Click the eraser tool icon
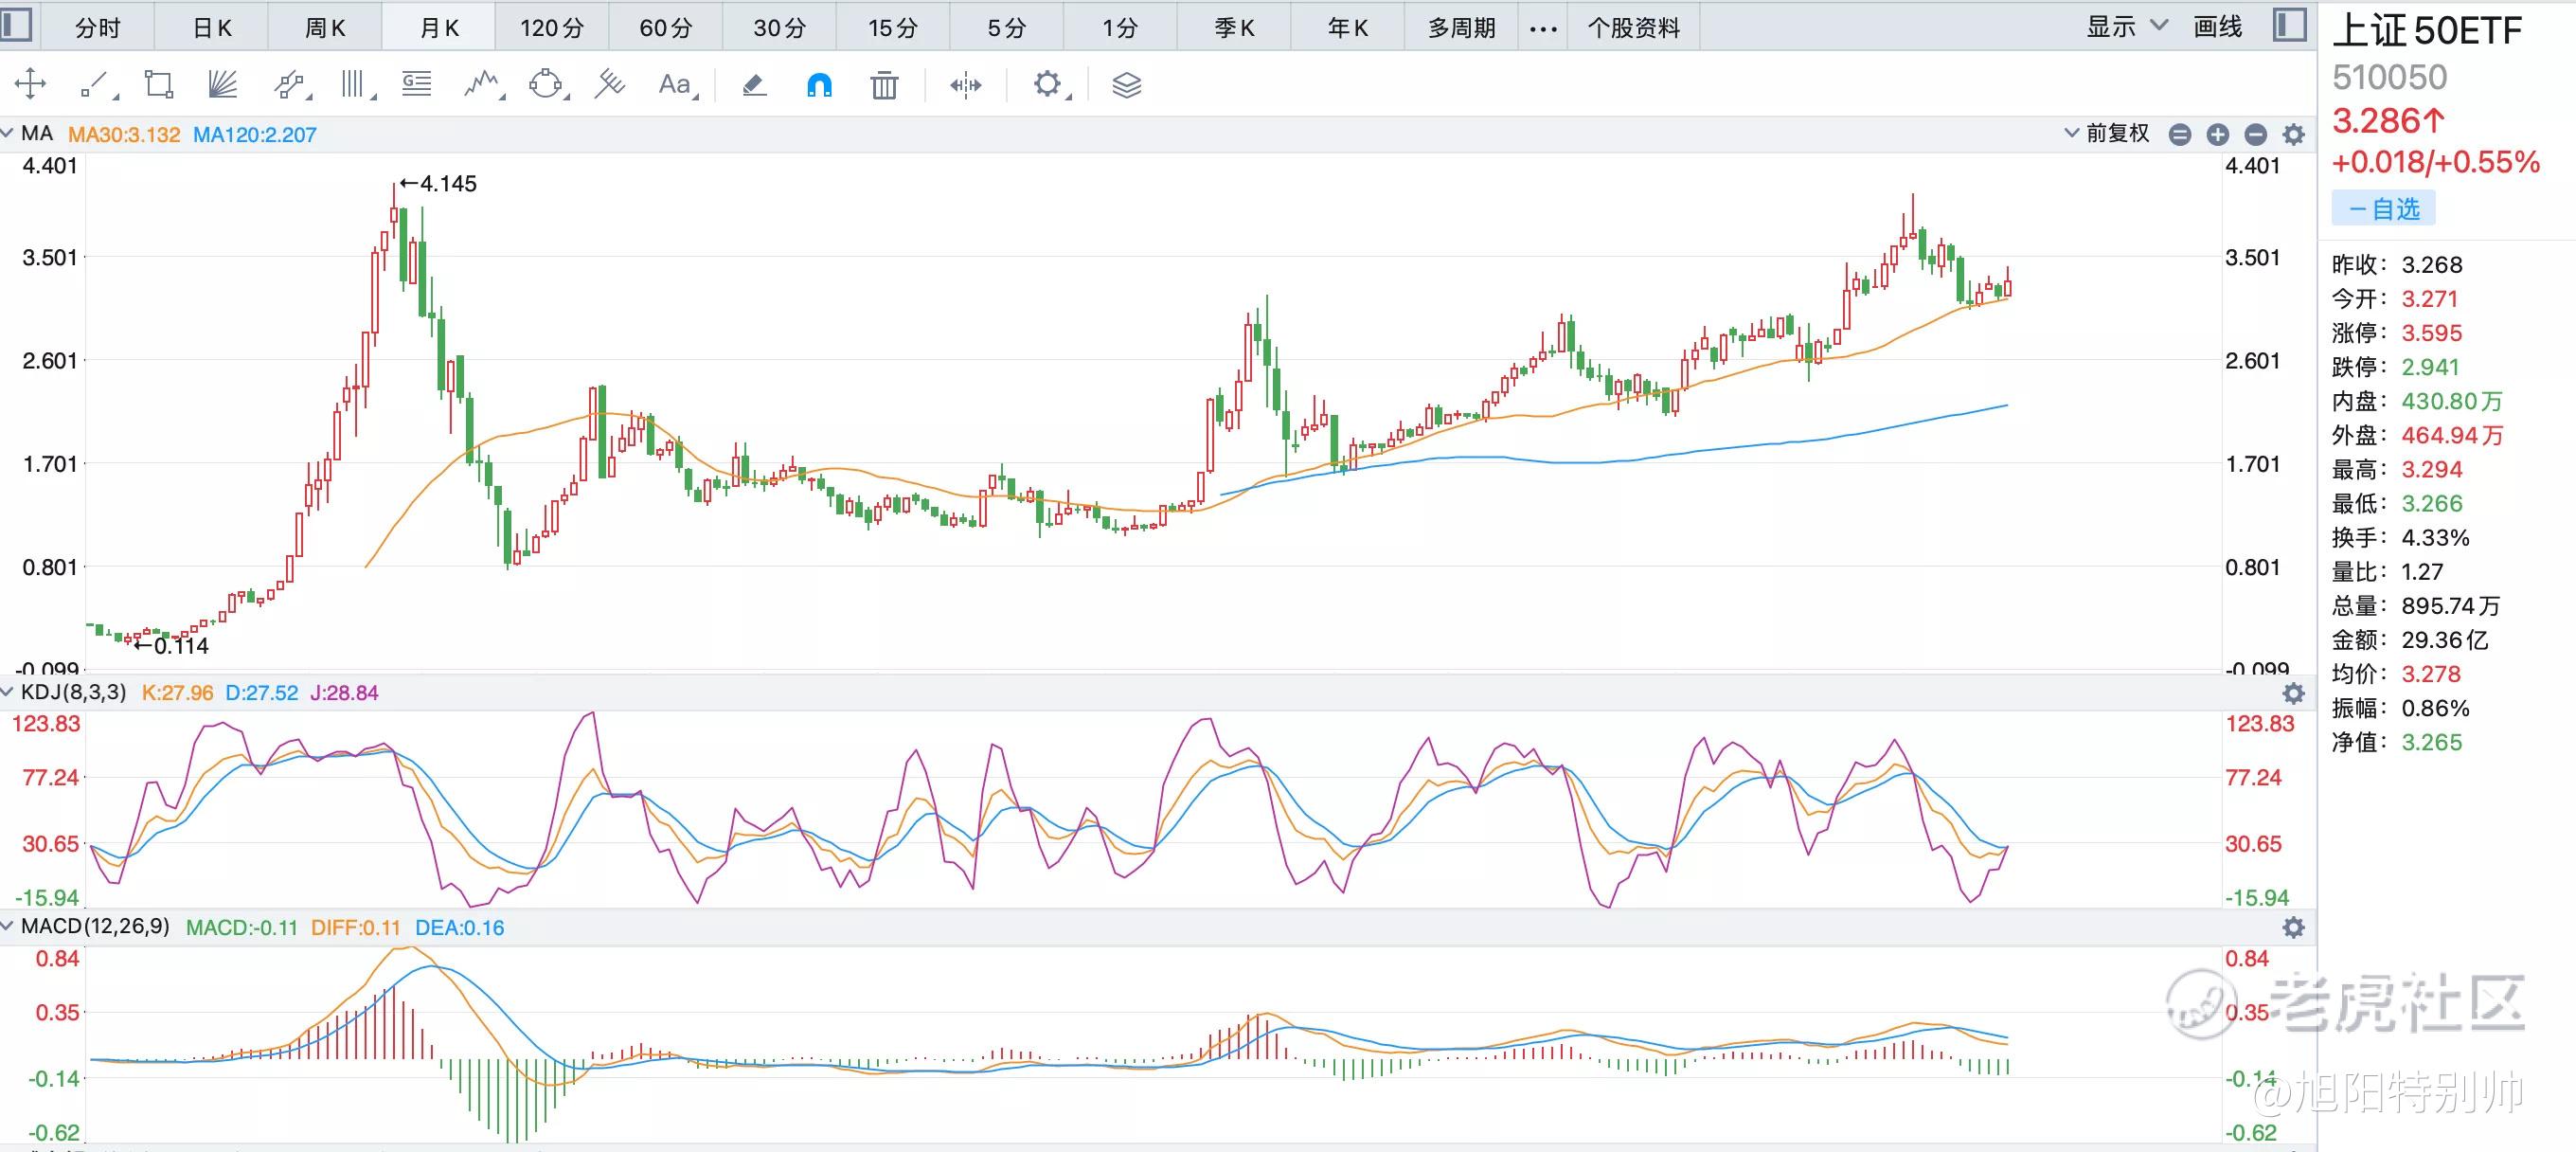The image size is (2576, 1152). (x=754, y=85)
